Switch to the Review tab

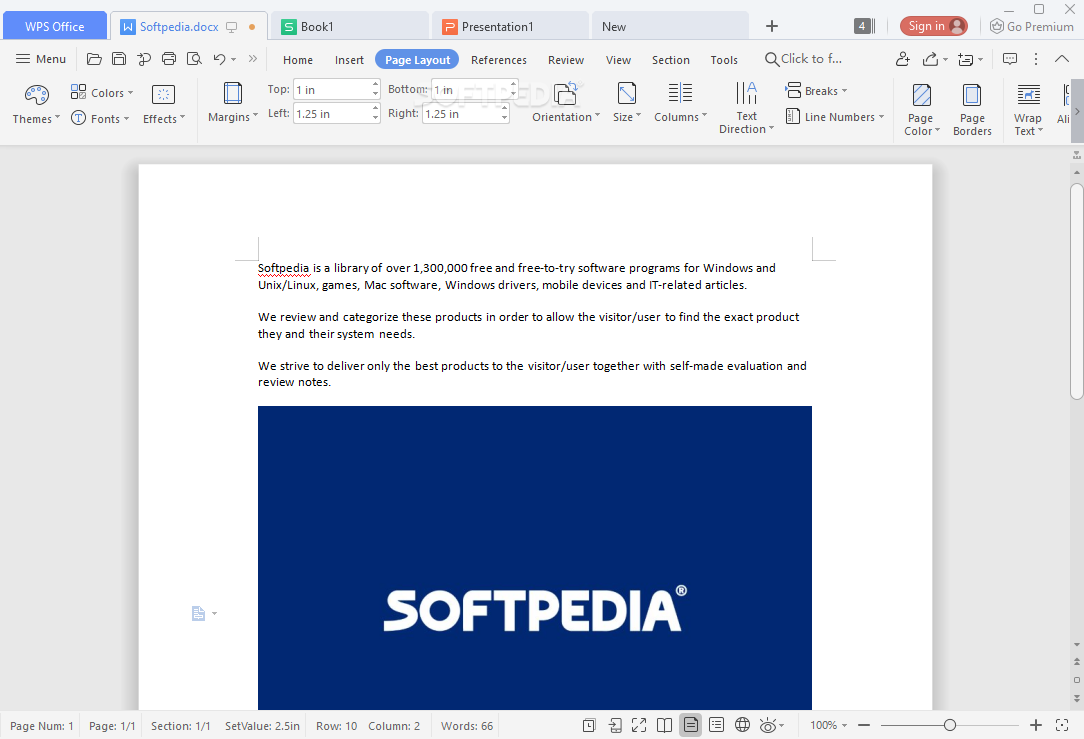[x=566, y=60]
